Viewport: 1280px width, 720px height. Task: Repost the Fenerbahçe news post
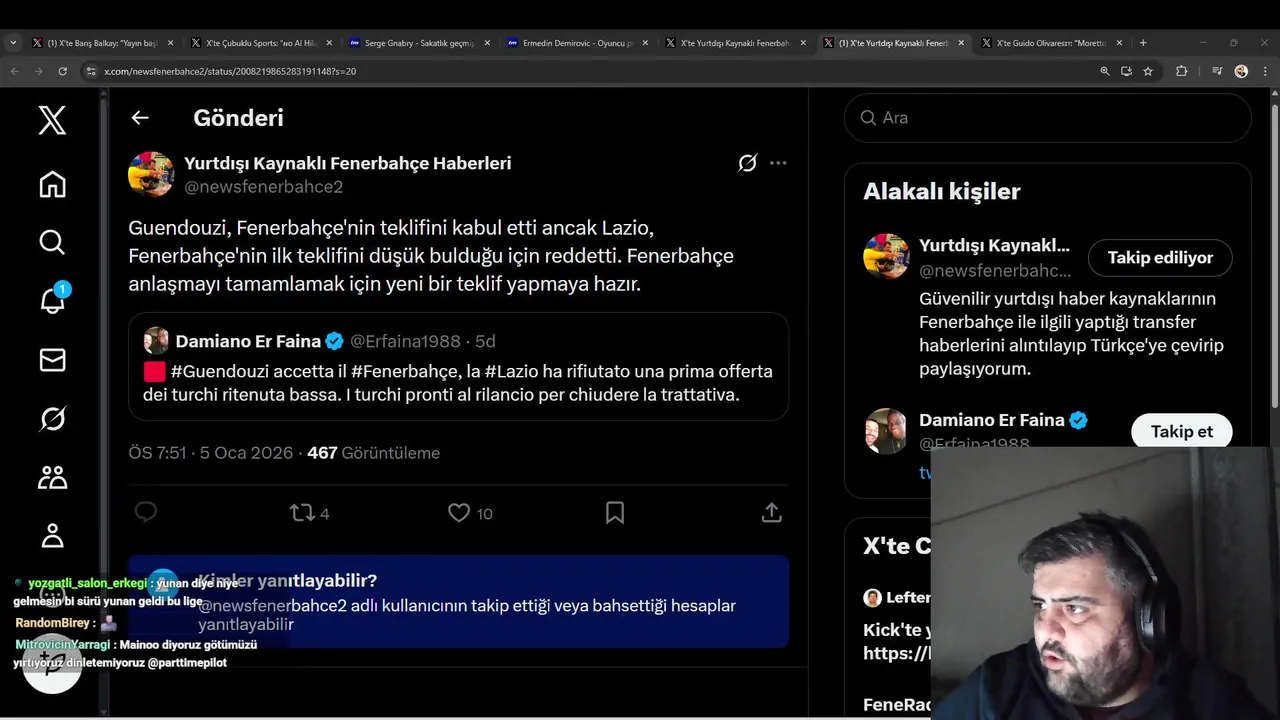[x=301, y=513]
